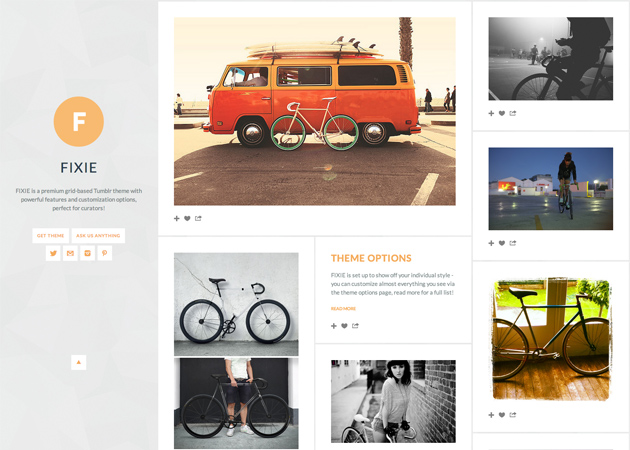Follow the READ MORE link

[343, 309]
